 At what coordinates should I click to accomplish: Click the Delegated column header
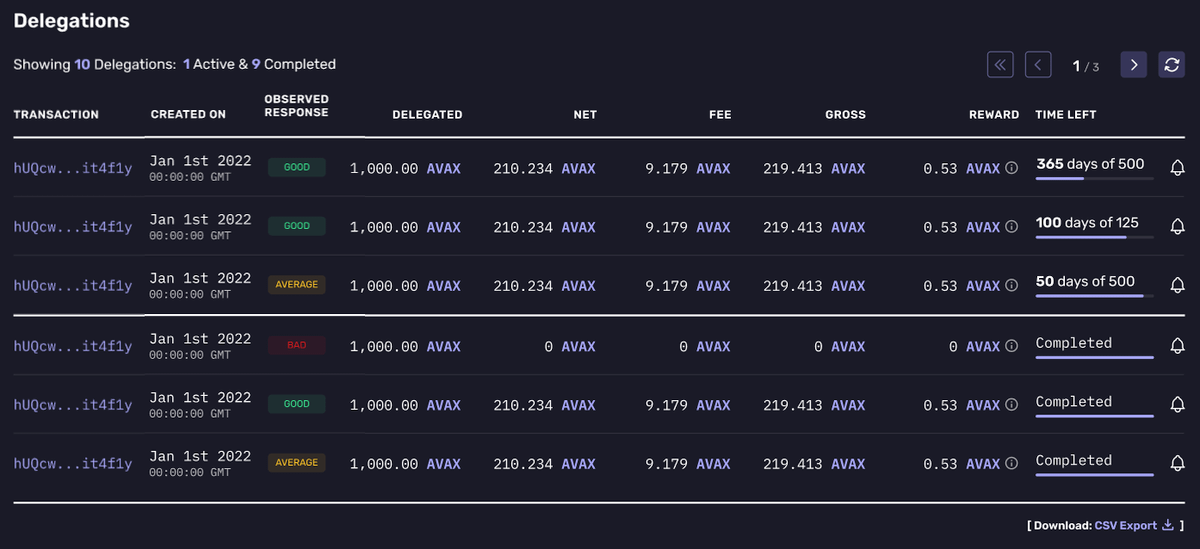[x=427, y=115]
